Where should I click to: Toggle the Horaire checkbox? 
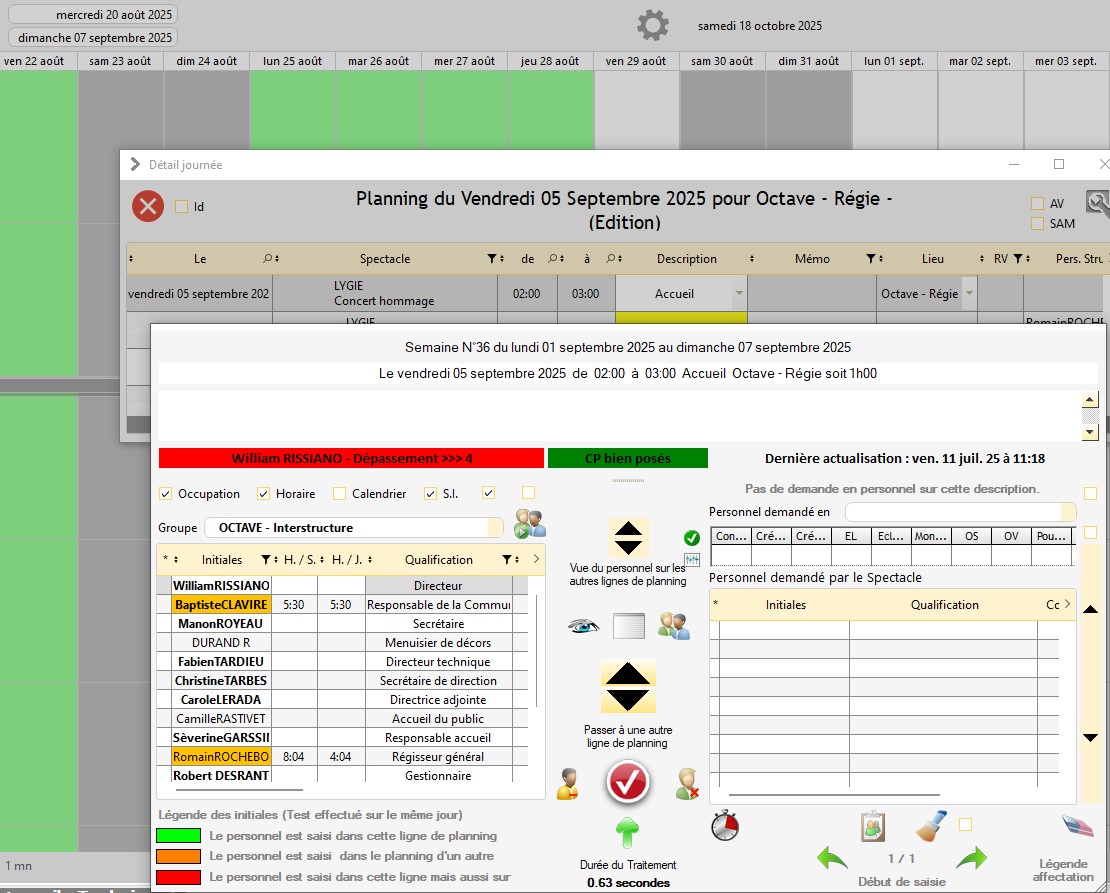pyautogui.click(x=264, y=494)
